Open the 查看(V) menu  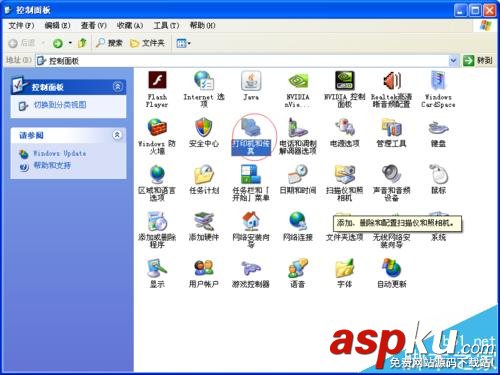click(x=94, y=25)
